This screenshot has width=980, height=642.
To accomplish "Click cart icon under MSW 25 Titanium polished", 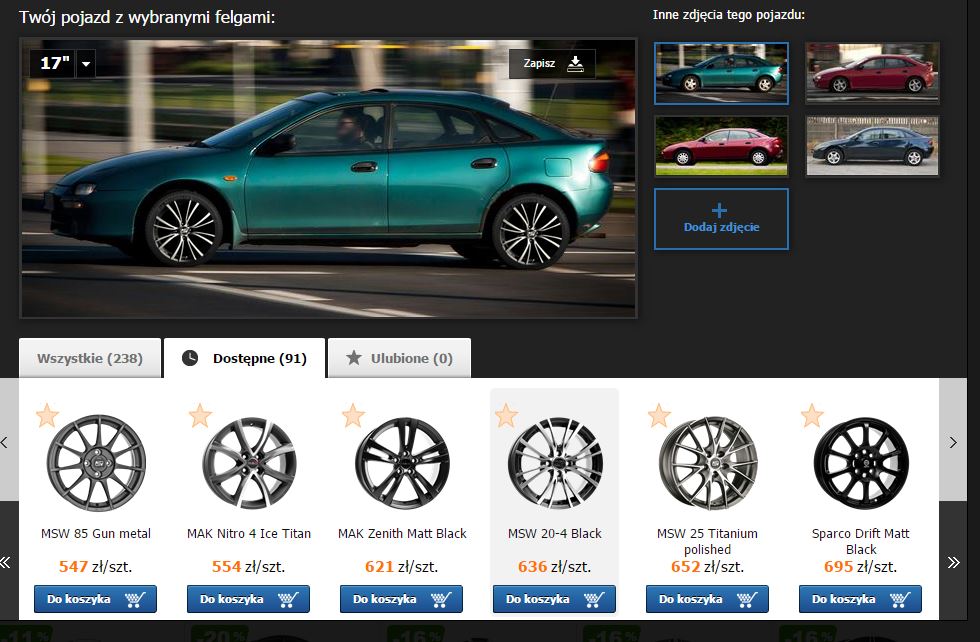I will [747, 599].
